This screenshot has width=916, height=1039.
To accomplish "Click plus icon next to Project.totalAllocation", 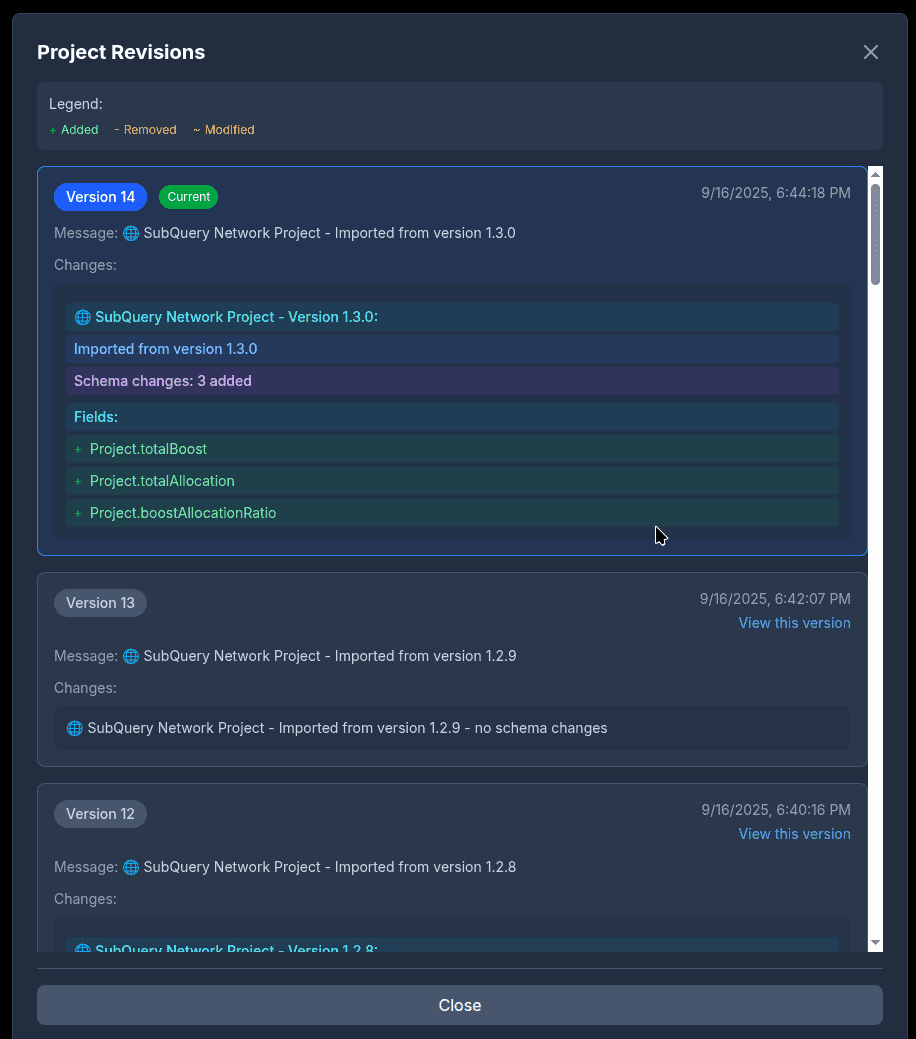I will pyautogui.click(x=78, y=482).
